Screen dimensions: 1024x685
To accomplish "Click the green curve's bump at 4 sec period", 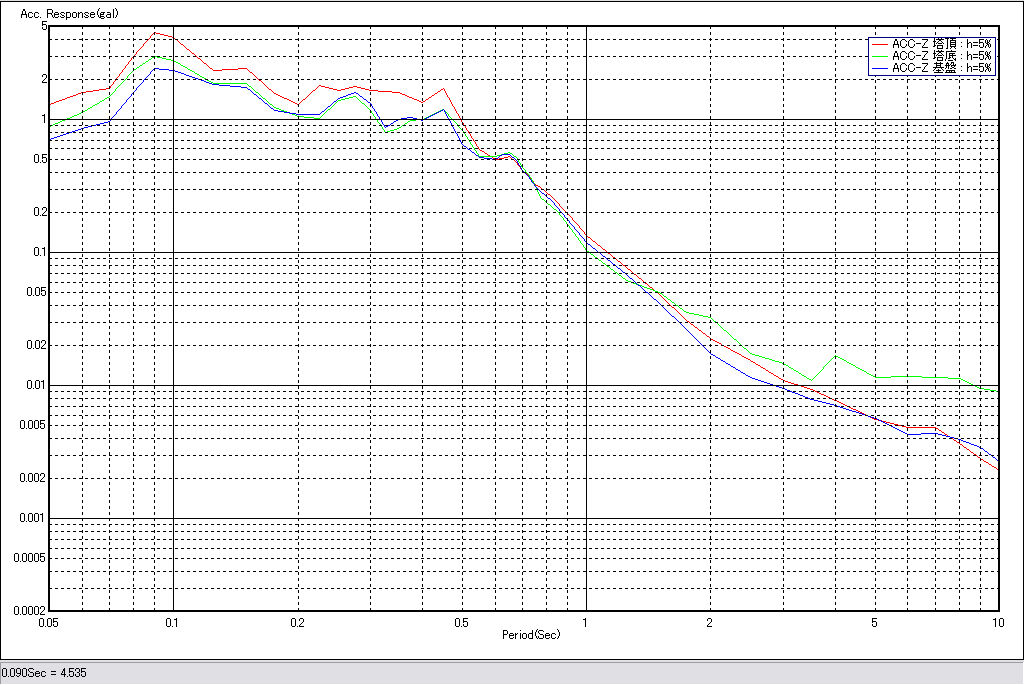I will [x=836, y=356].
